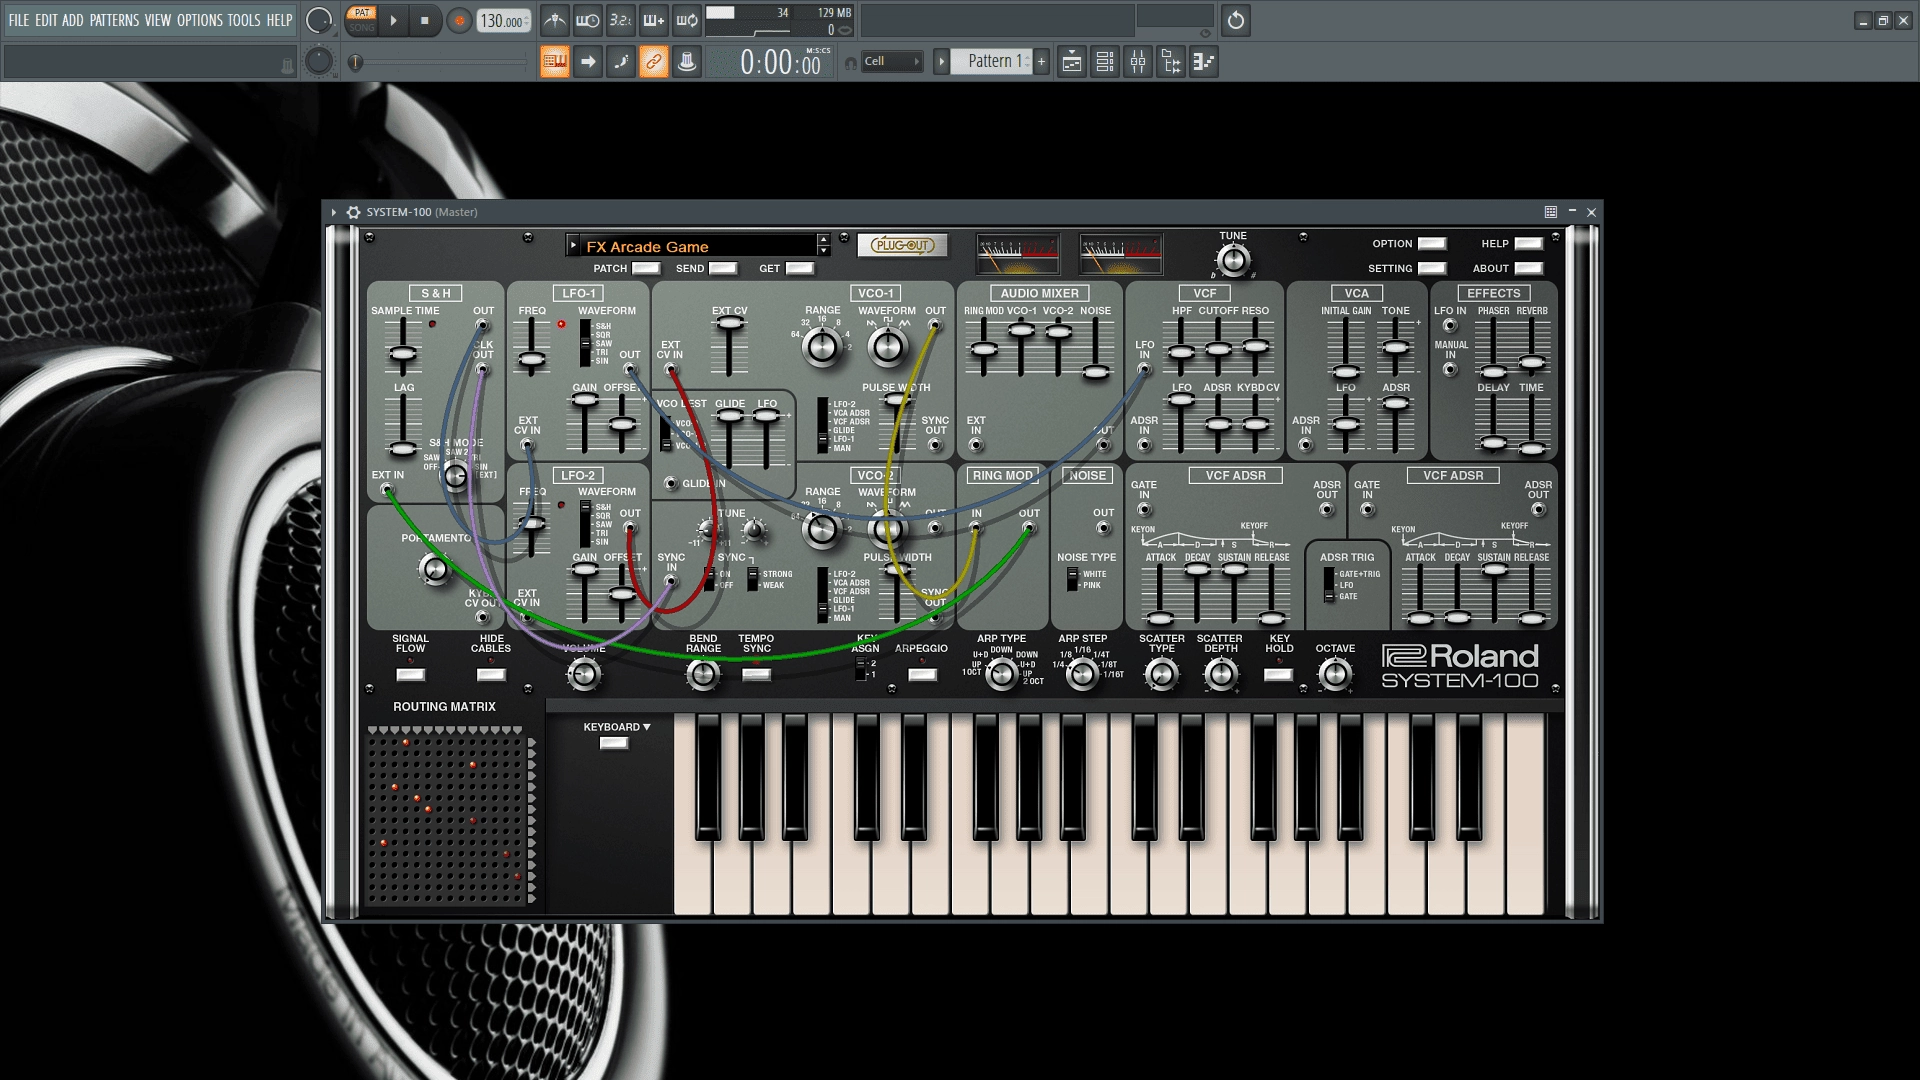Toggle the ARPEGGIO switch
Screen dimensions: 1920x1080
coord(922,675)
